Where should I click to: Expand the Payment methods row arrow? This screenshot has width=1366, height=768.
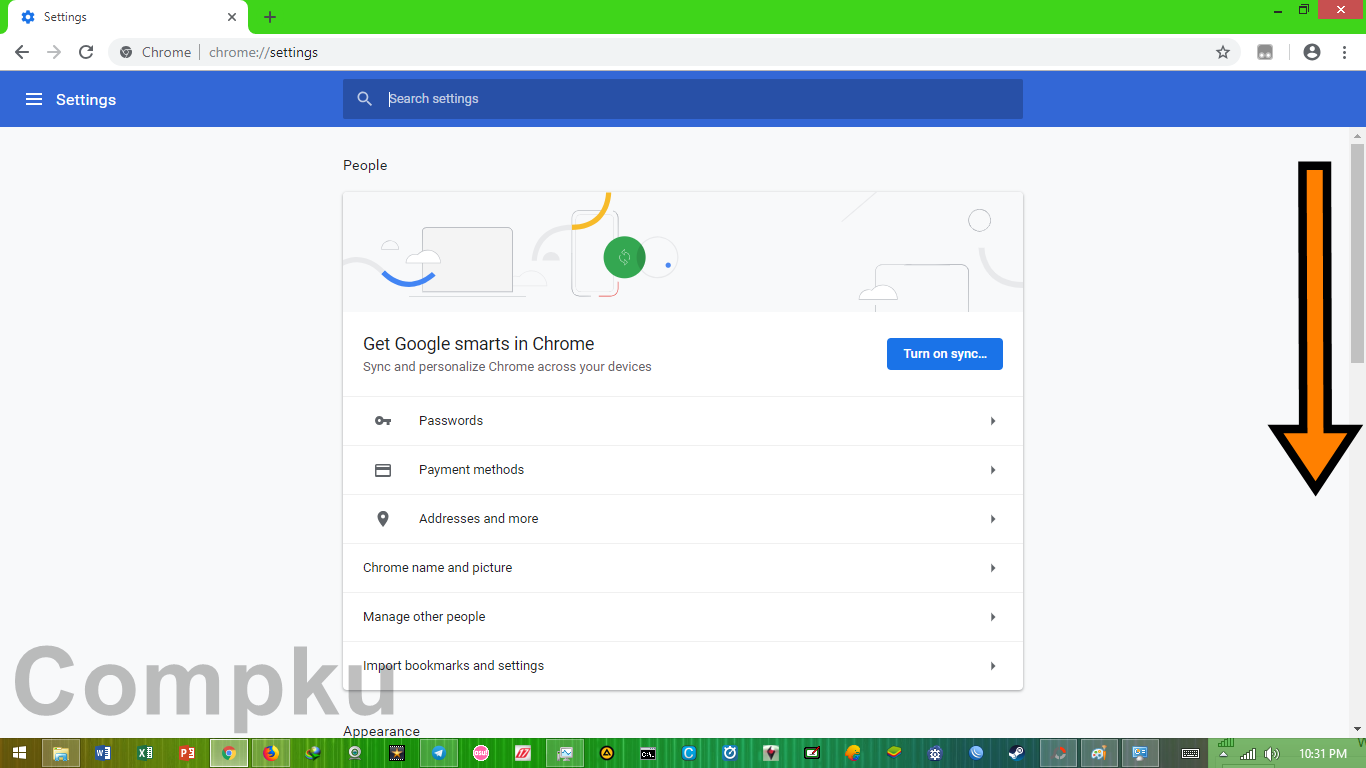[993, 470]
